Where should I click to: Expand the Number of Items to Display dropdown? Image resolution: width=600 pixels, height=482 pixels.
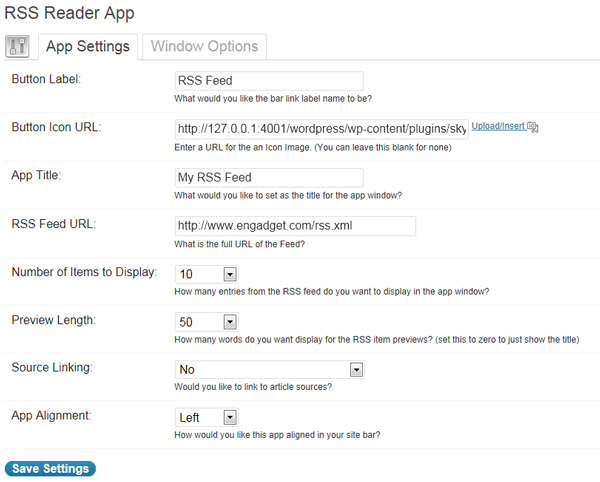[230, 274]
